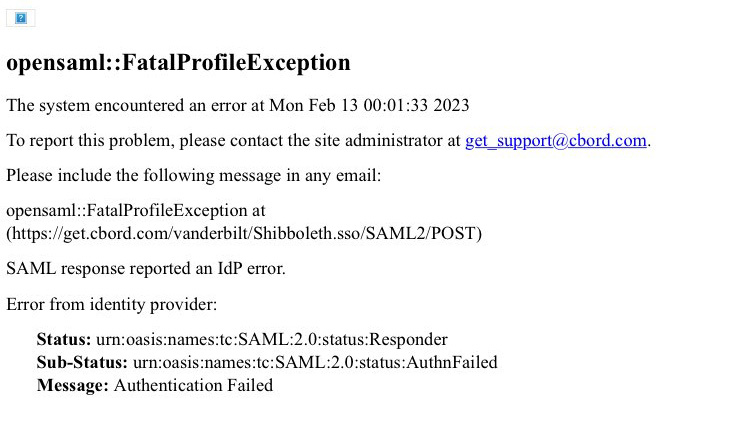Open the get_support@cbord.com email link
This screenshot has width=750, height=435.
pos(556,141)
